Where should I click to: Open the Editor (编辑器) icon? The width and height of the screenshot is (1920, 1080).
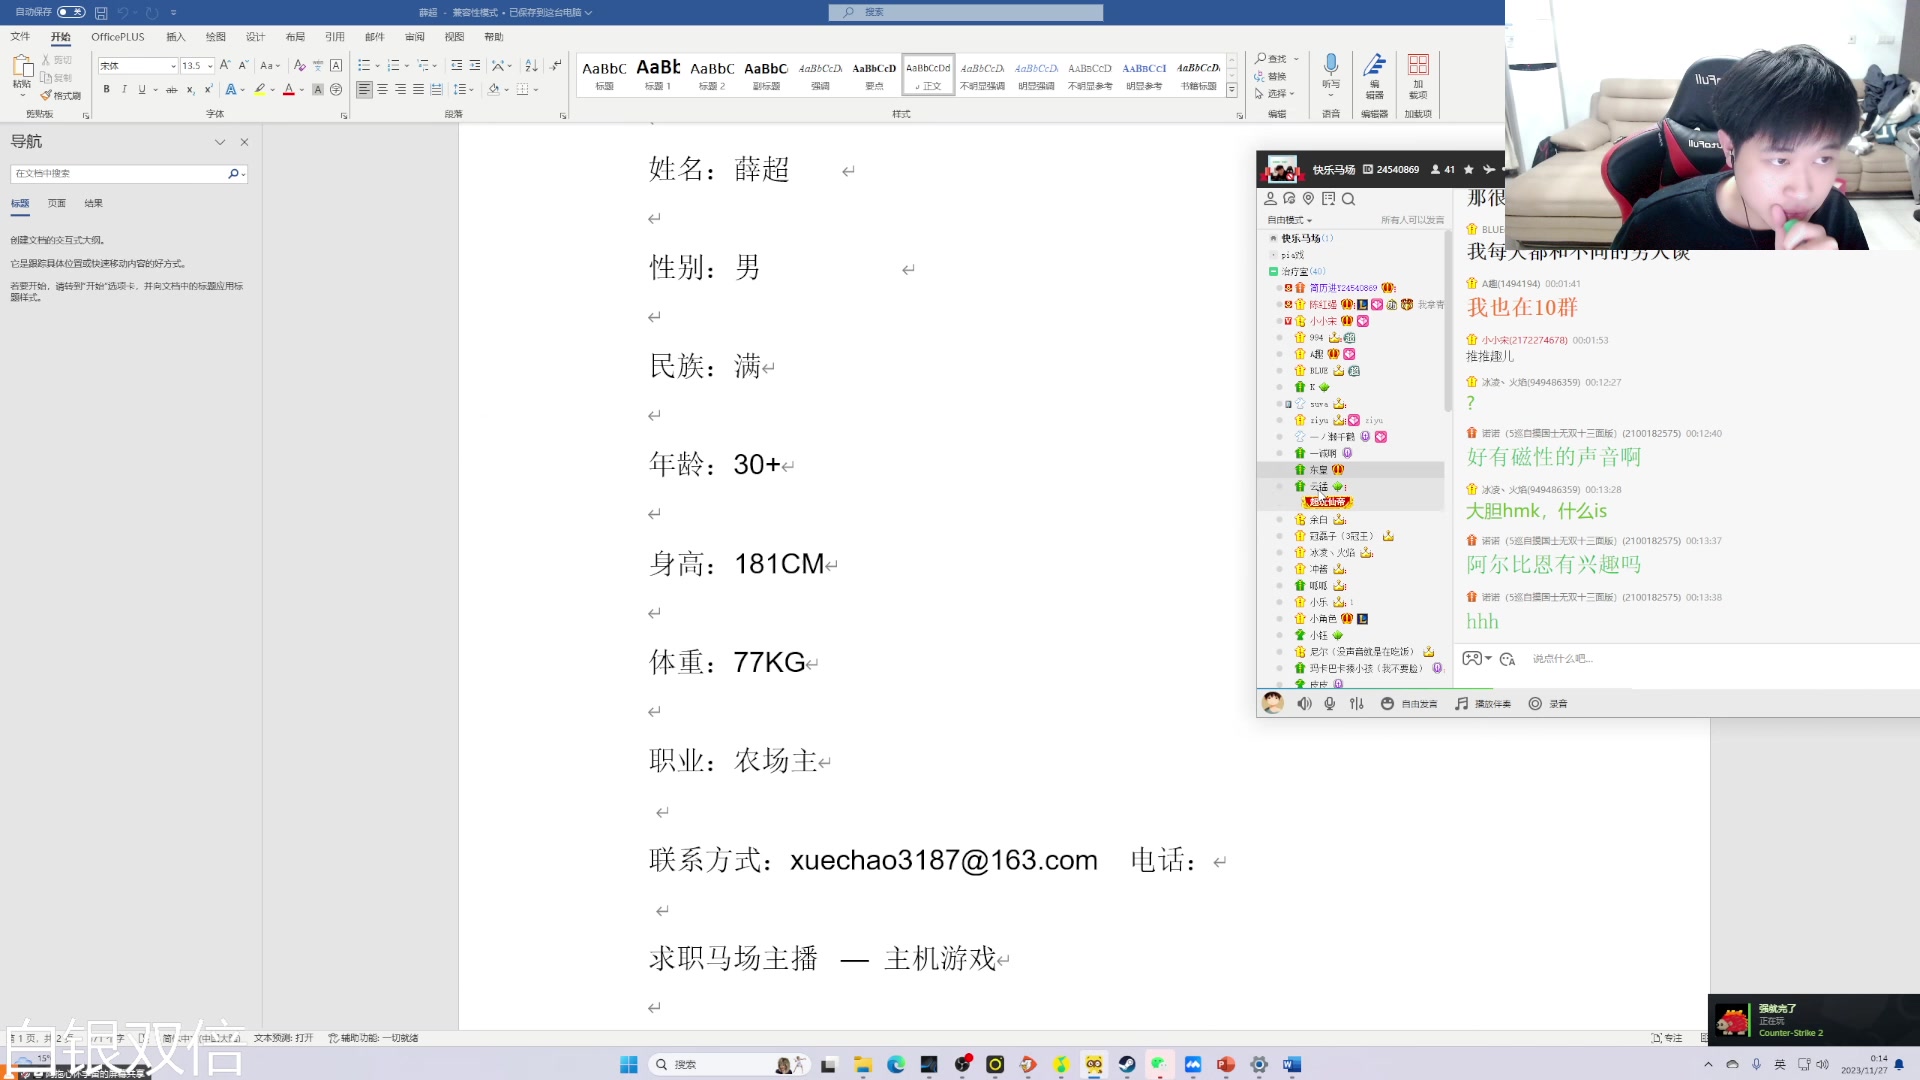(1374, 75)
